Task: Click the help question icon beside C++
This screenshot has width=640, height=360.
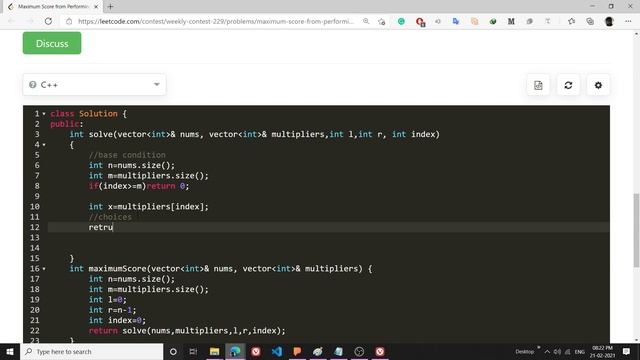Action: [33, 84]
